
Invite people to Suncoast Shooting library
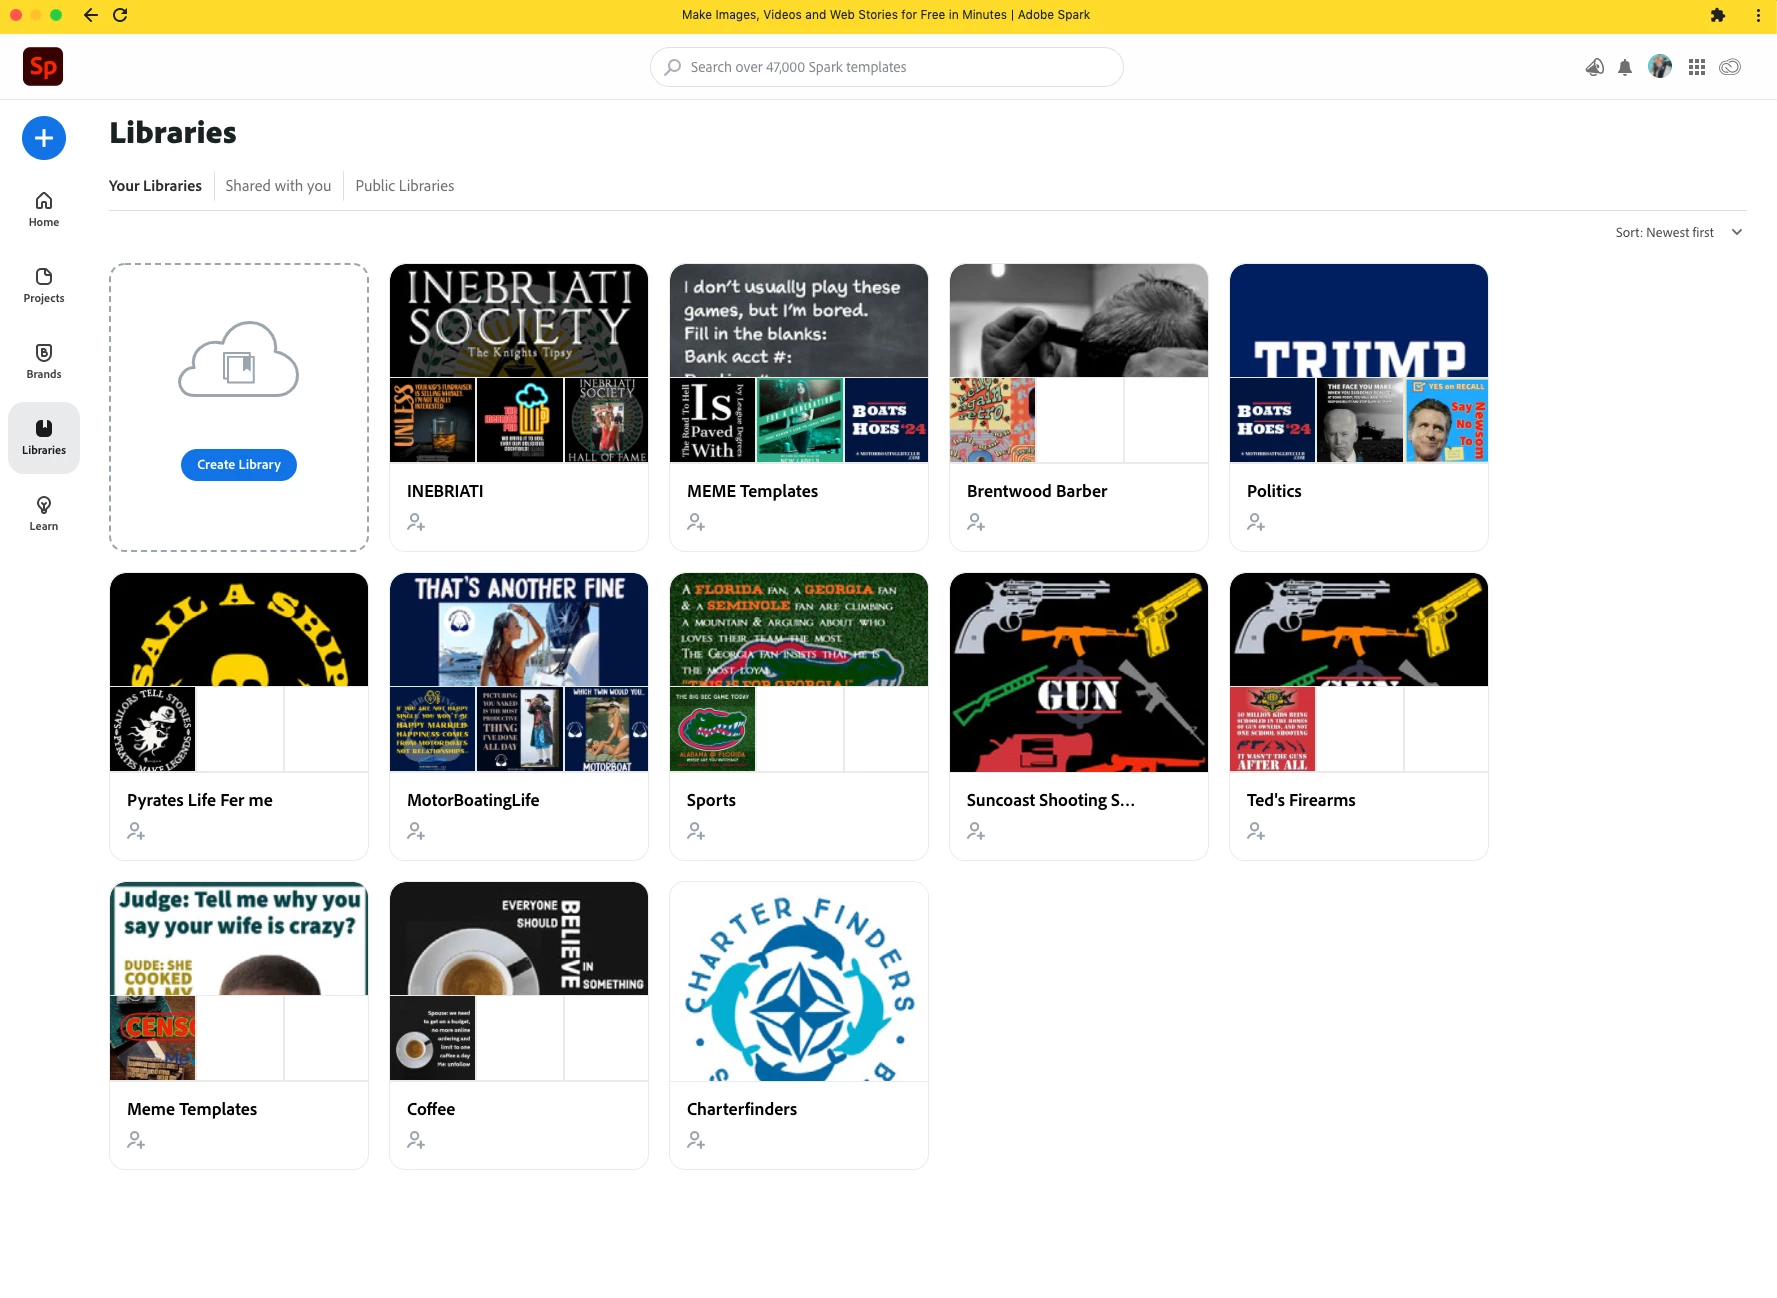(976, 831)
